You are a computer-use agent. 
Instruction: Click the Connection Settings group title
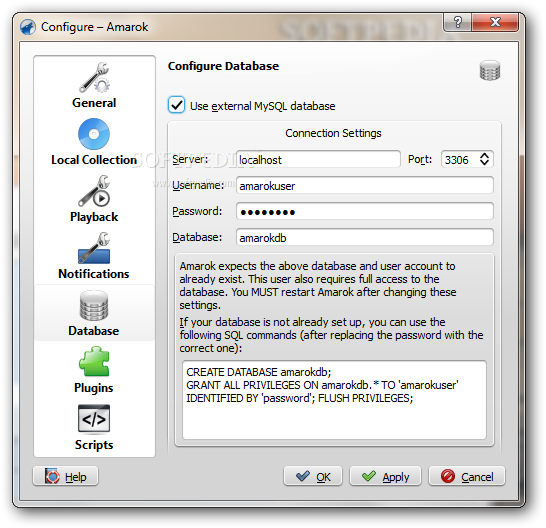(333, 133)
